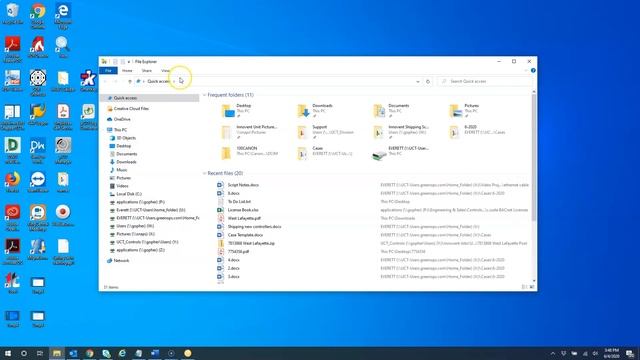Image resolution: width=640 pixels, height=360 pixels.
Task: Open the File tab in File Explorer
Action: 108,71
